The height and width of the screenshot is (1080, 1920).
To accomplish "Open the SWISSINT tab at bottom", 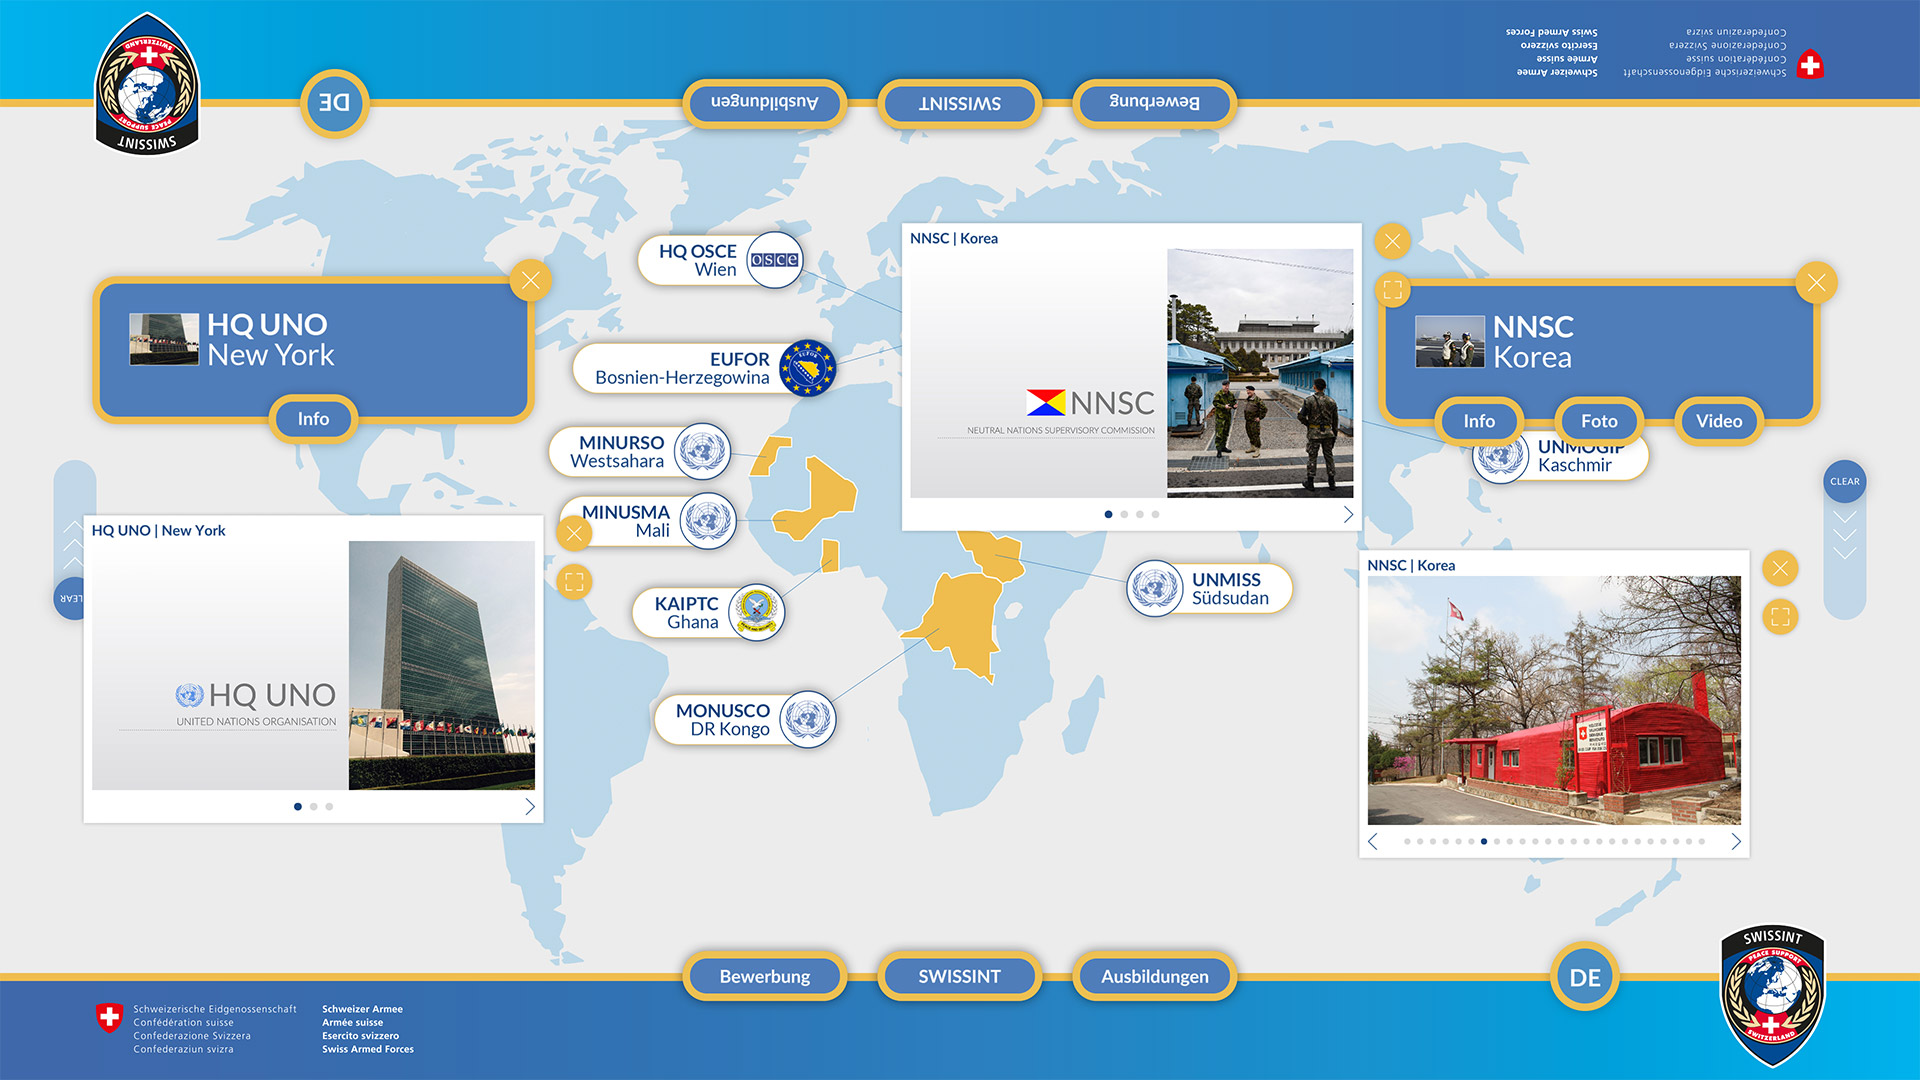I will pos(960,976).
